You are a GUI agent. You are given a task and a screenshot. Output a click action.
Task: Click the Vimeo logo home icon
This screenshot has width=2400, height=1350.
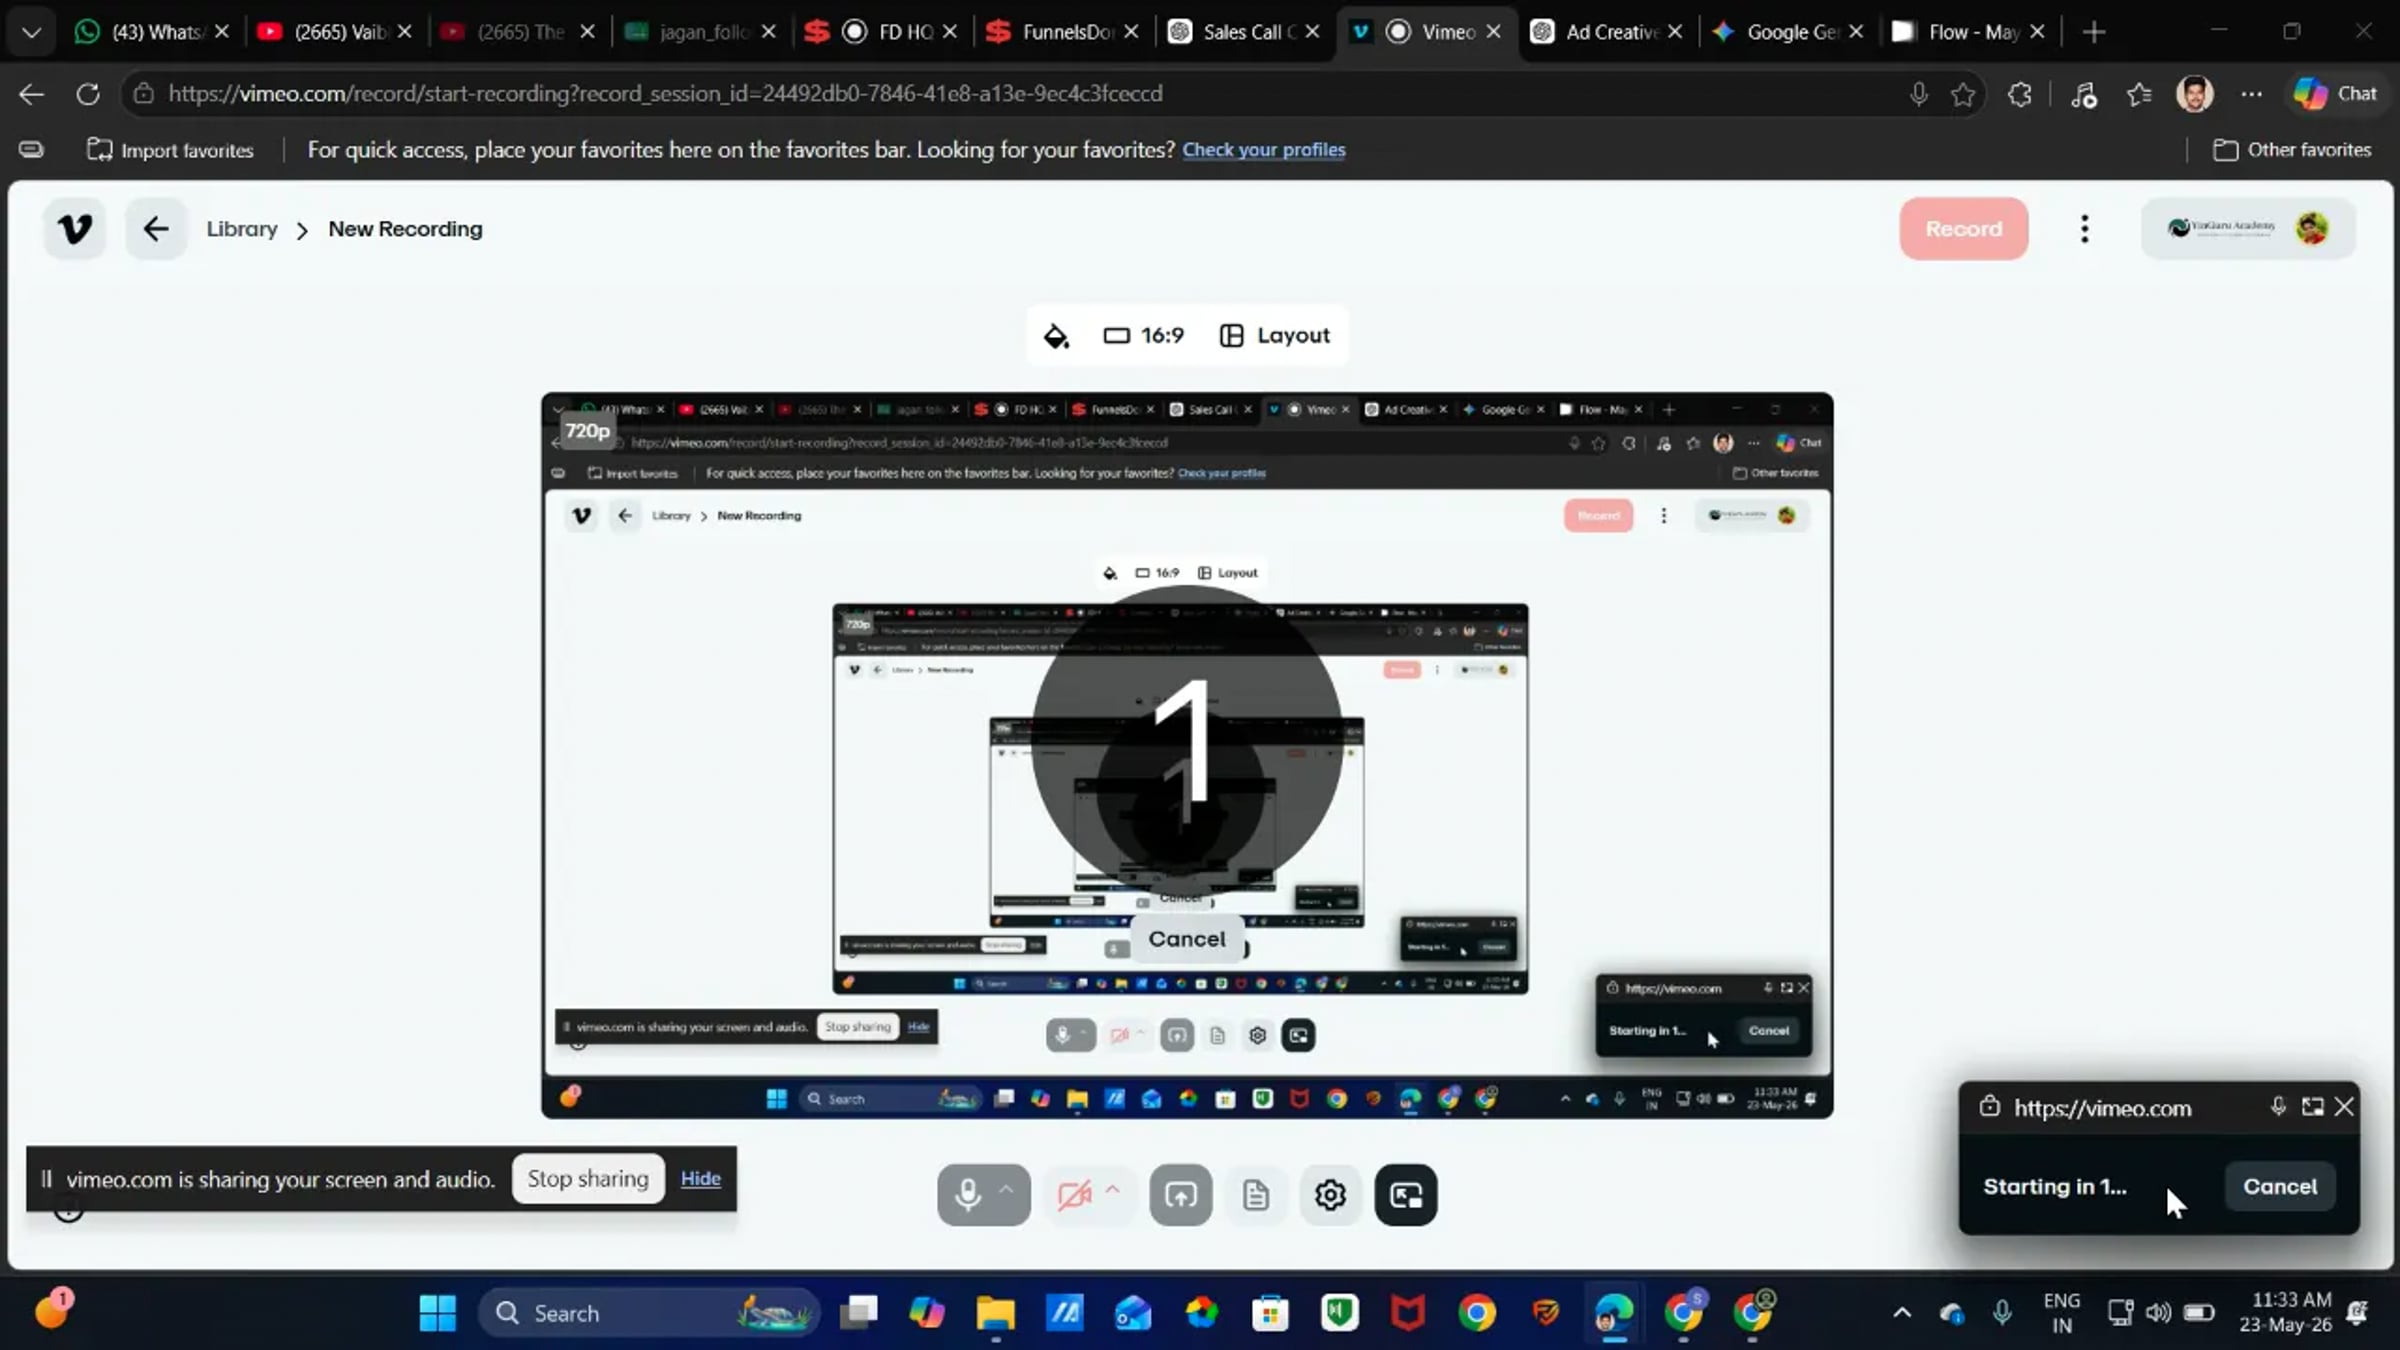click(x=75, y=229)
